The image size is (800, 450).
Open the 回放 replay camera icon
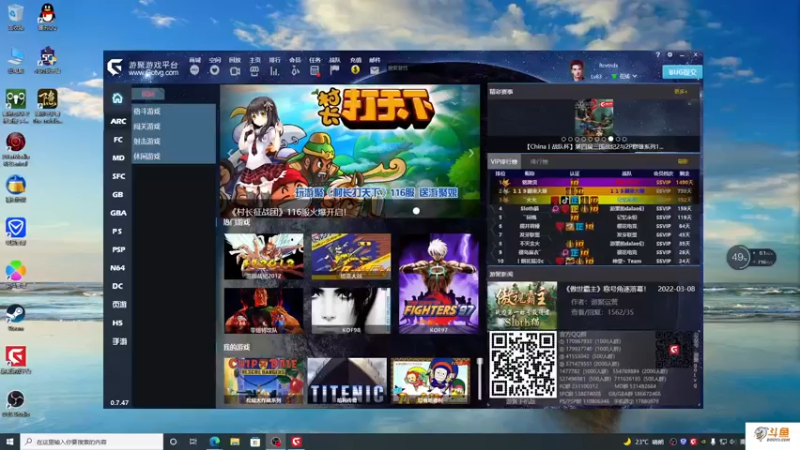(x=235, y=71)
